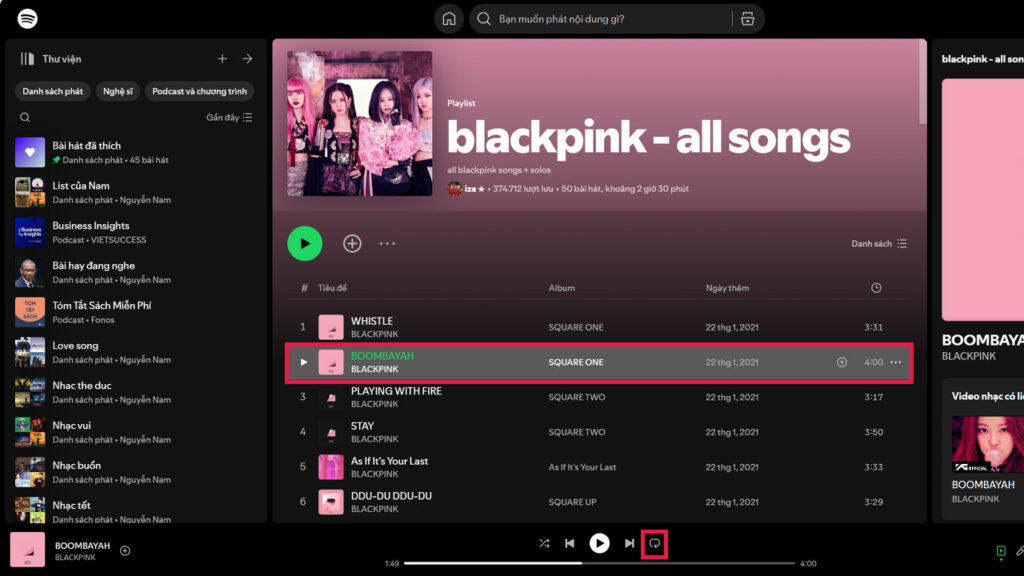
Task: Open Business Insights podcast
Action: tap(136, 232)
